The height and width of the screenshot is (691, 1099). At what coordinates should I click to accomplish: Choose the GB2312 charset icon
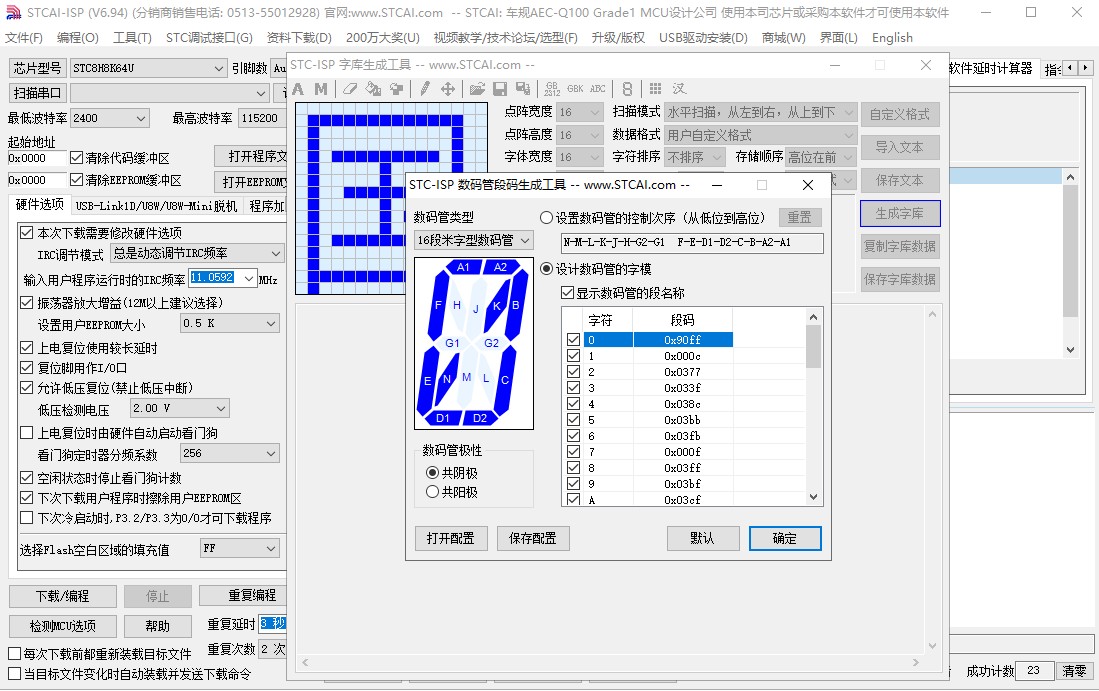coord(552,89)
